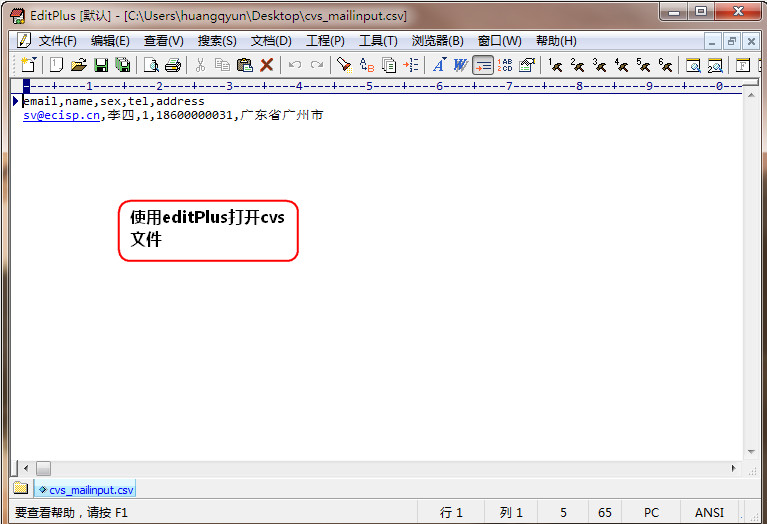
Task: Select the cvs_mailinput.csv document tab
Action: [x=86, y=490]
